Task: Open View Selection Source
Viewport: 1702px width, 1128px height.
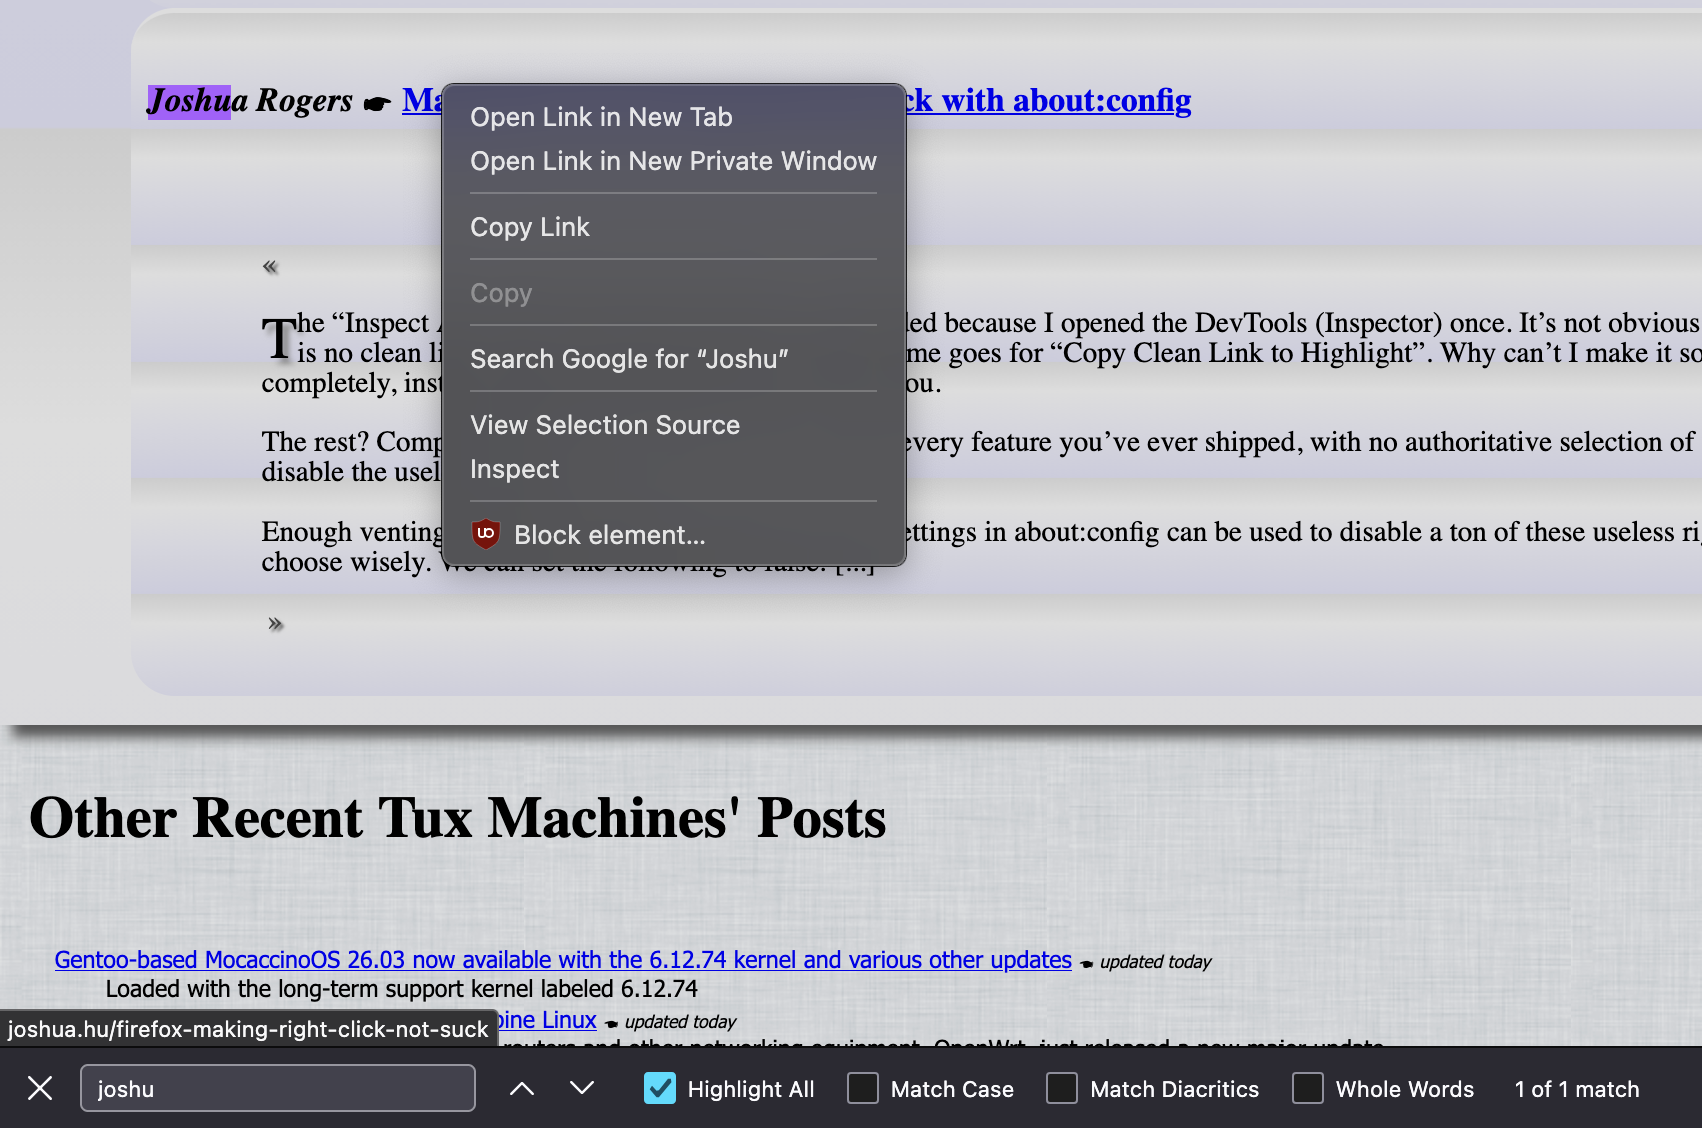Action: (605, 425)
